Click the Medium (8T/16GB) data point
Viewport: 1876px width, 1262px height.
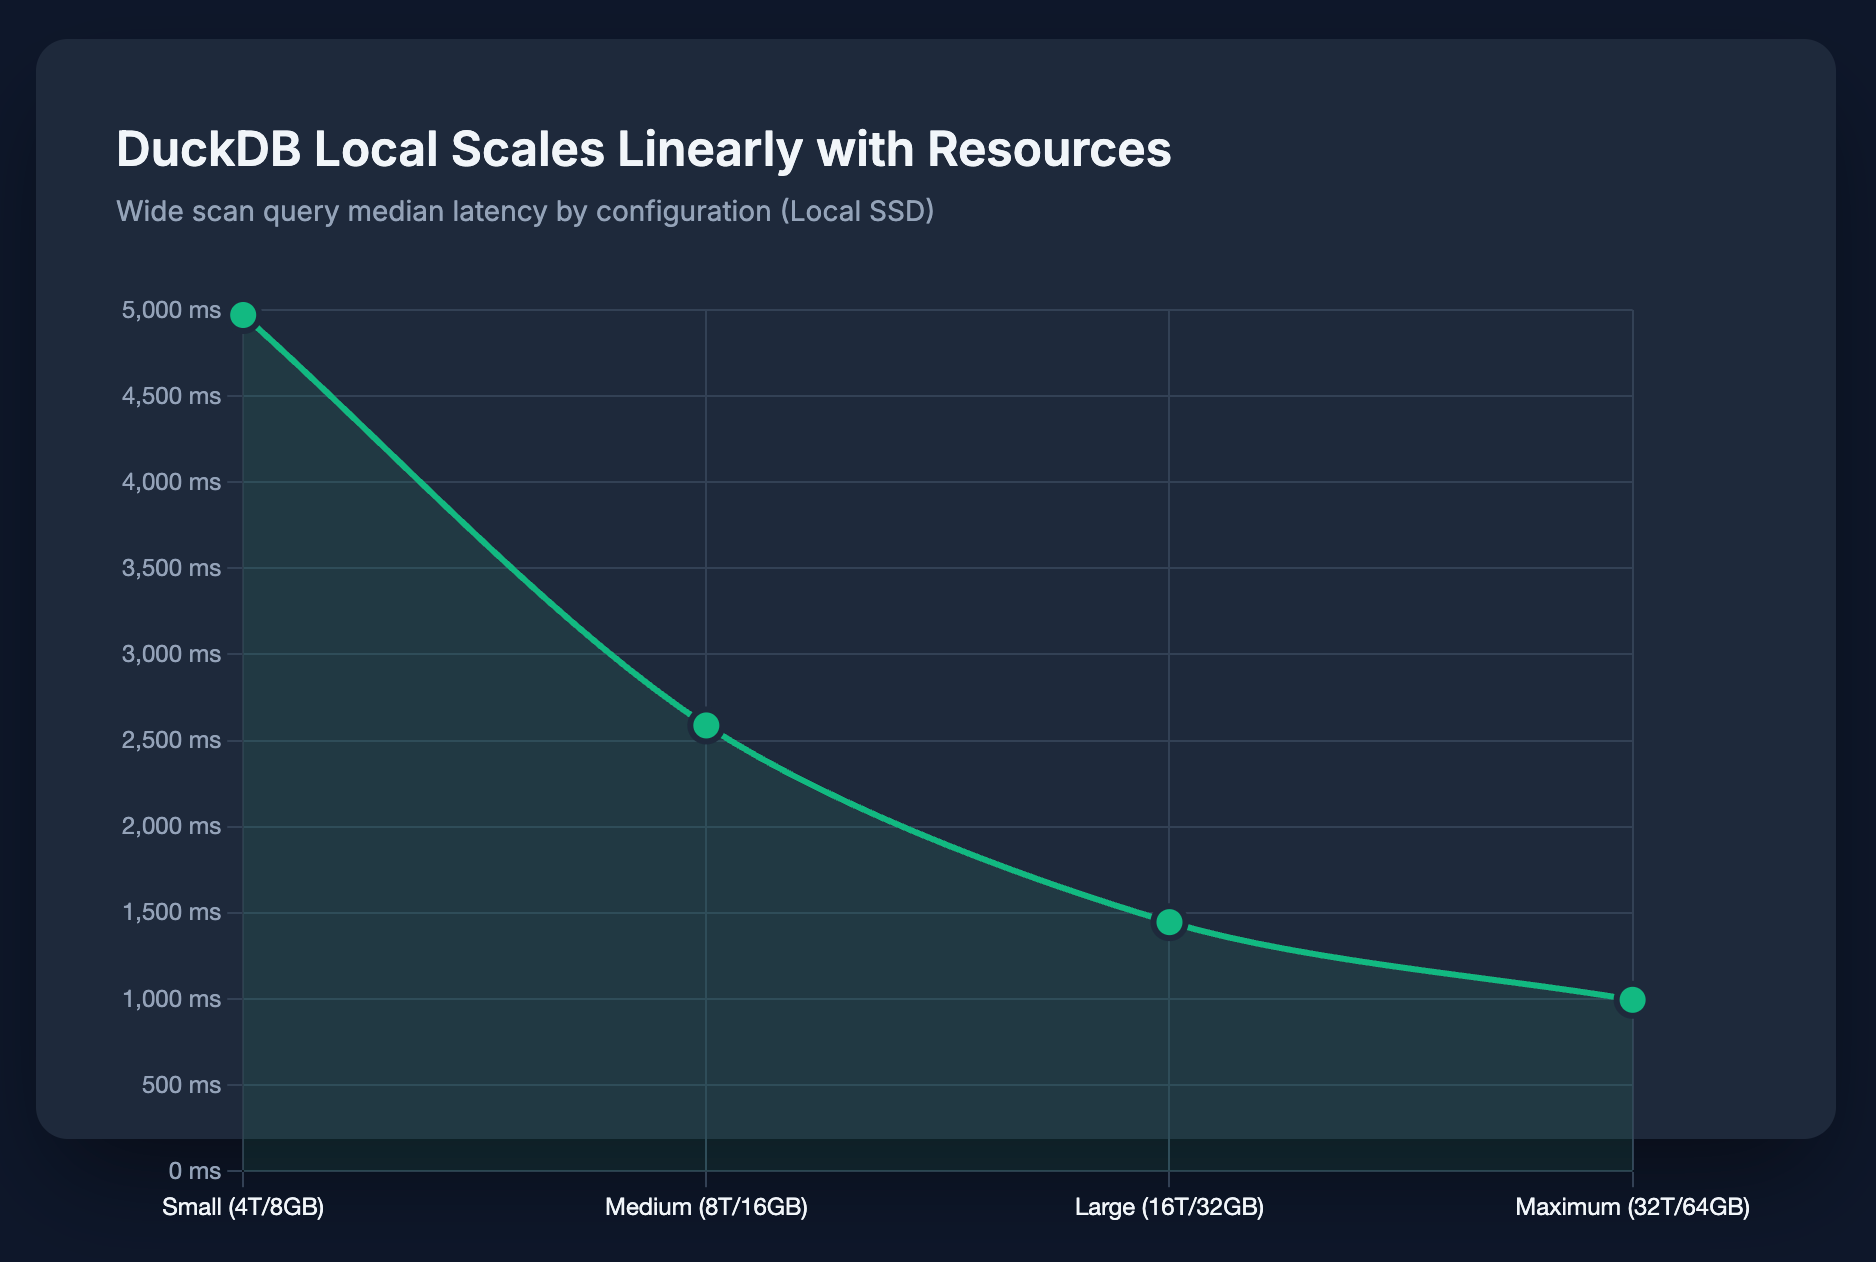(706, 725)
